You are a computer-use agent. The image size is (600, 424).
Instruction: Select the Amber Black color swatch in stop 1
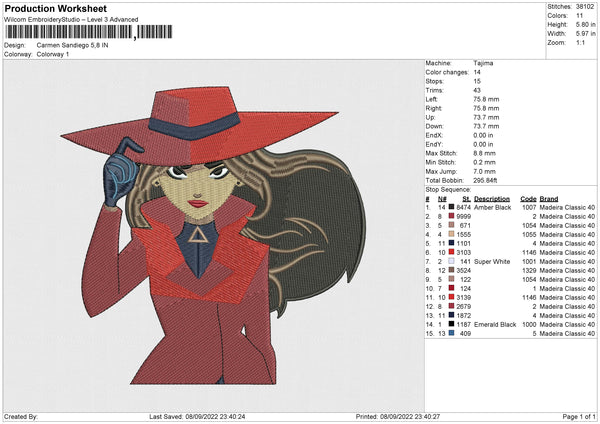pos(452,207)
